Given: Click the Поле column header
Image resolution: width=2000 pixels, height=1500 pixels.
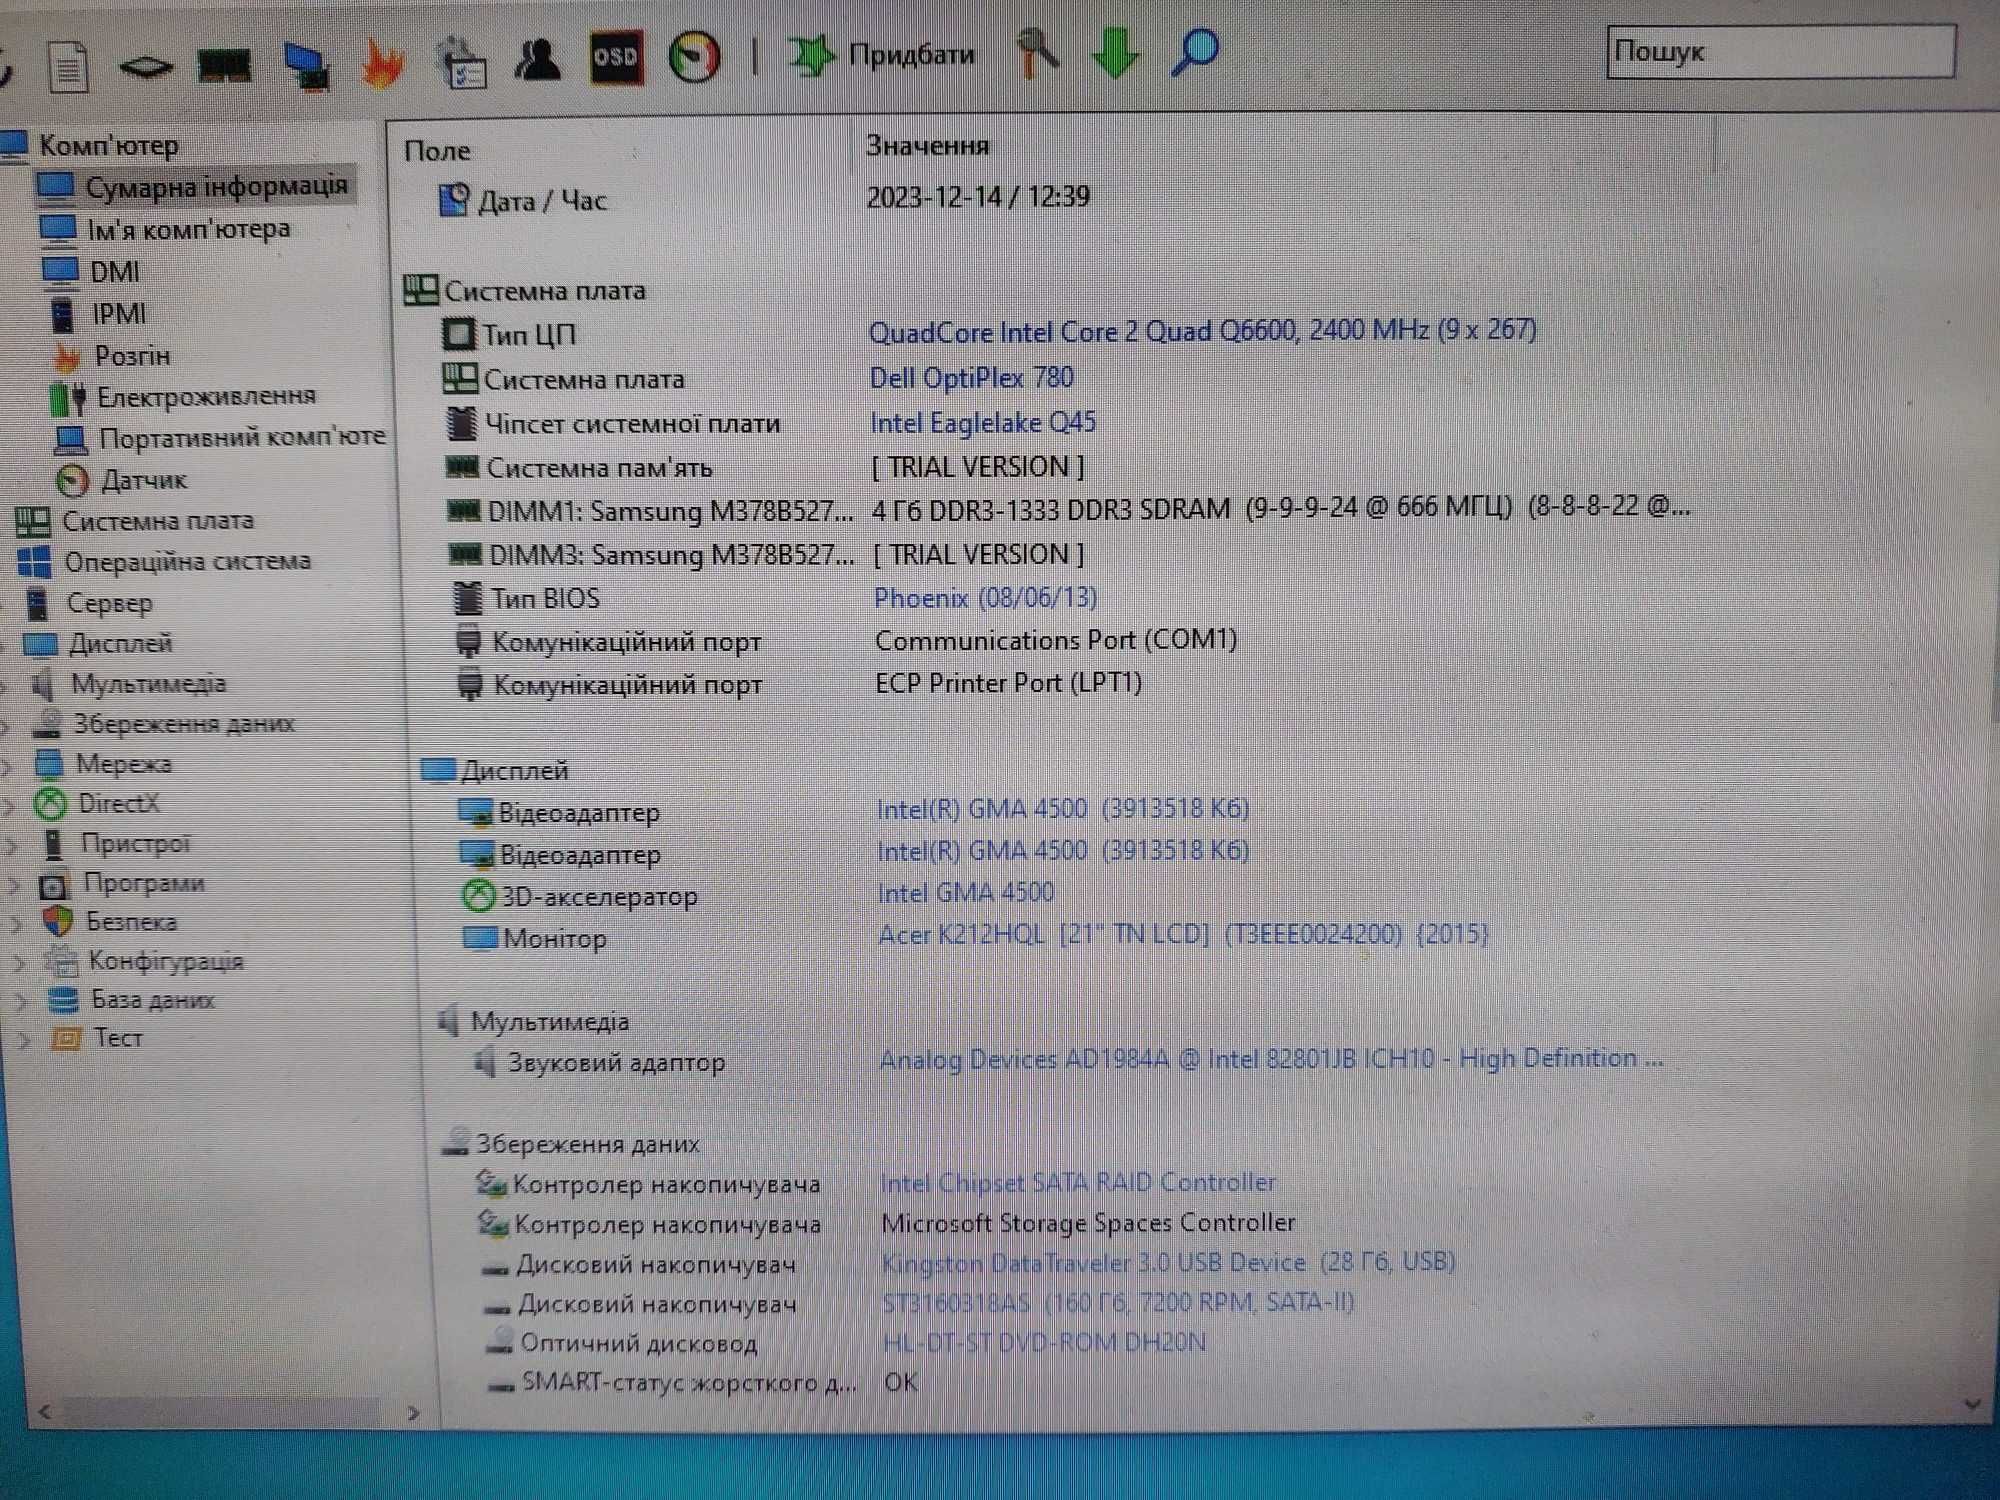Looking at the screenshot, I should coord(436,151).
